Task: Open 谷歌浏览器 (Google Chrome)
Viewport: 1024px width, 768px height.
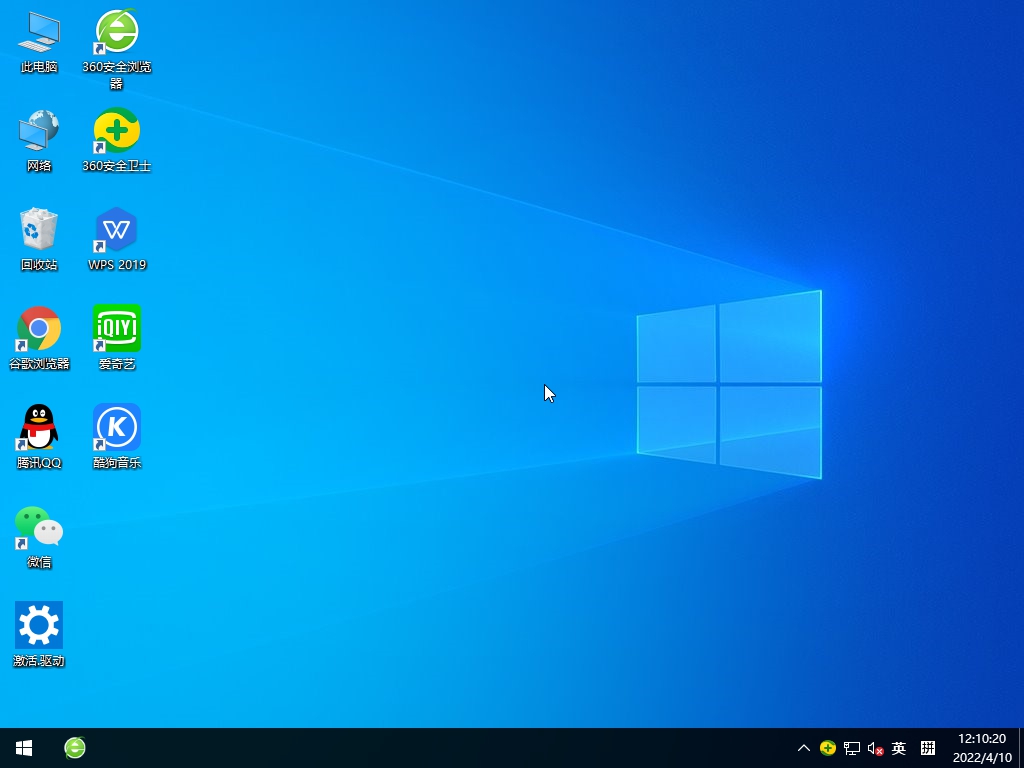Action: pyautogui.click(x=38, y=326)
